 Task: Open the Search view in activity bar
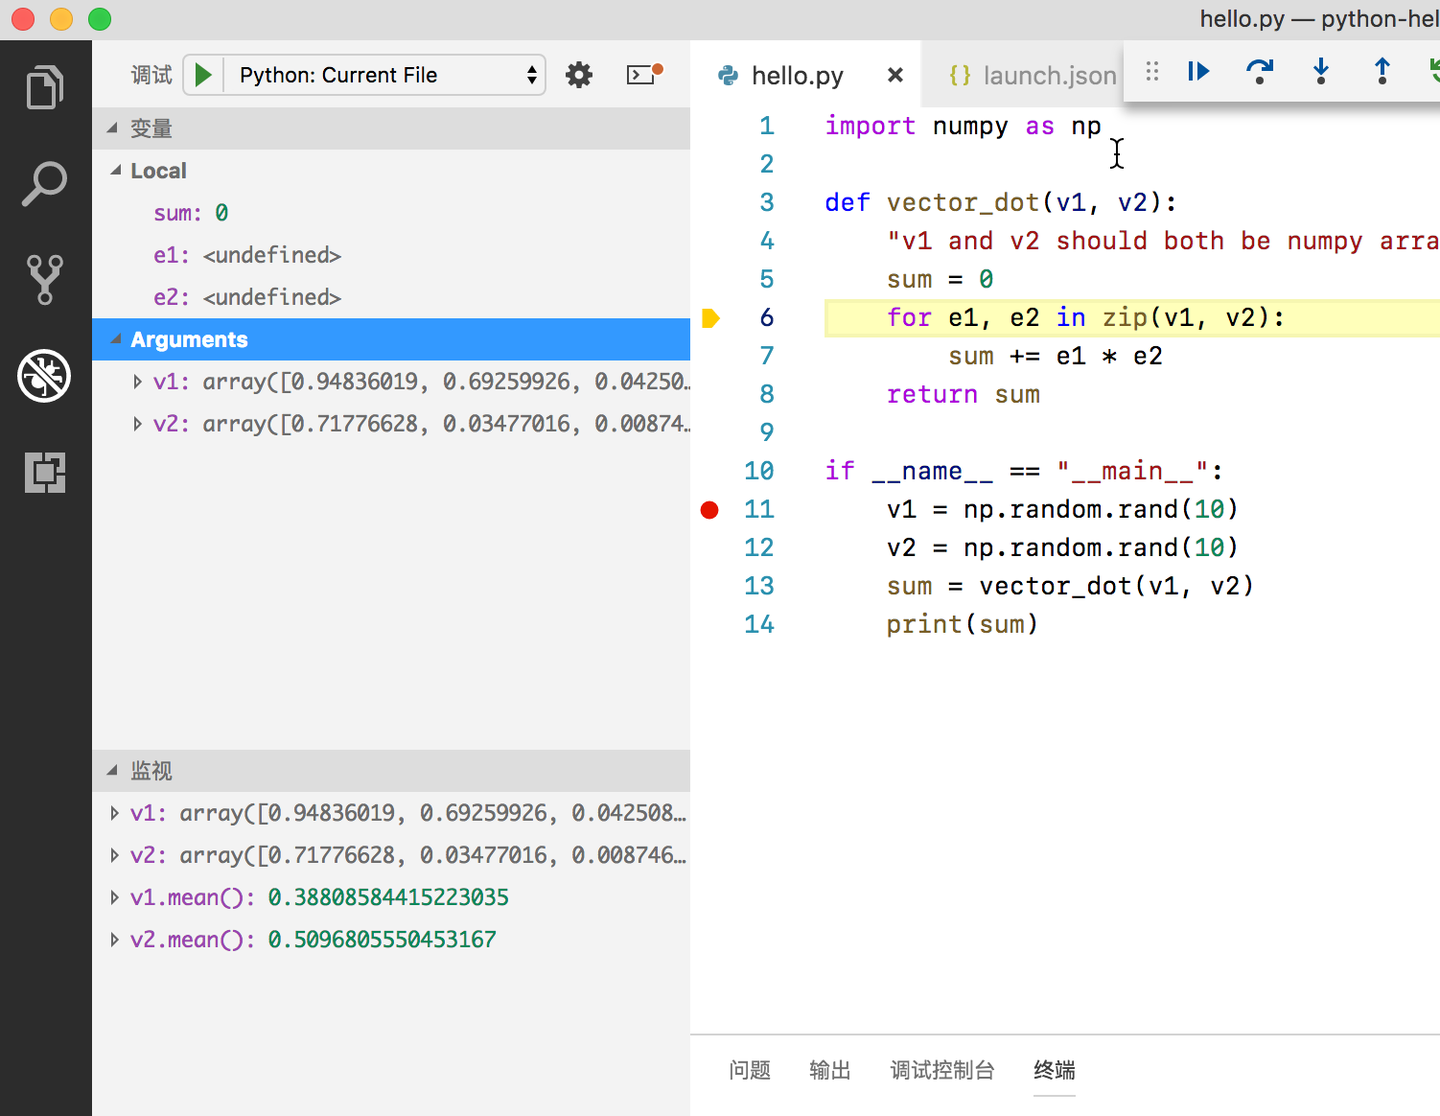coord(45,184)
